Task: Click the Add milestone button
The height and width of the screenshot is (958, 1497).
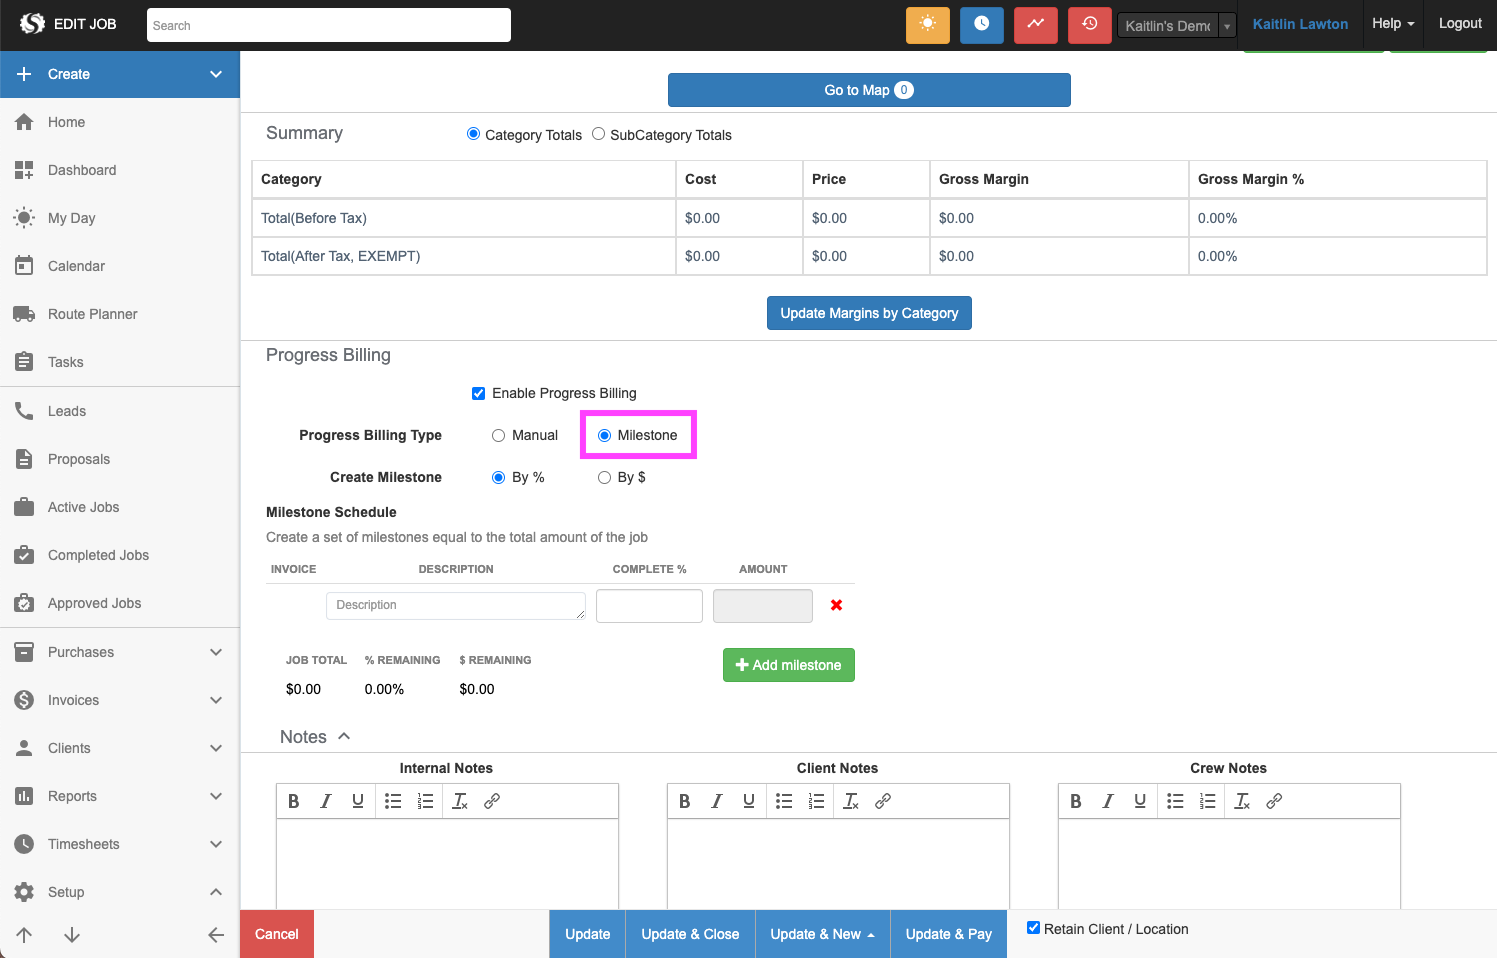Action: (788, 665)
